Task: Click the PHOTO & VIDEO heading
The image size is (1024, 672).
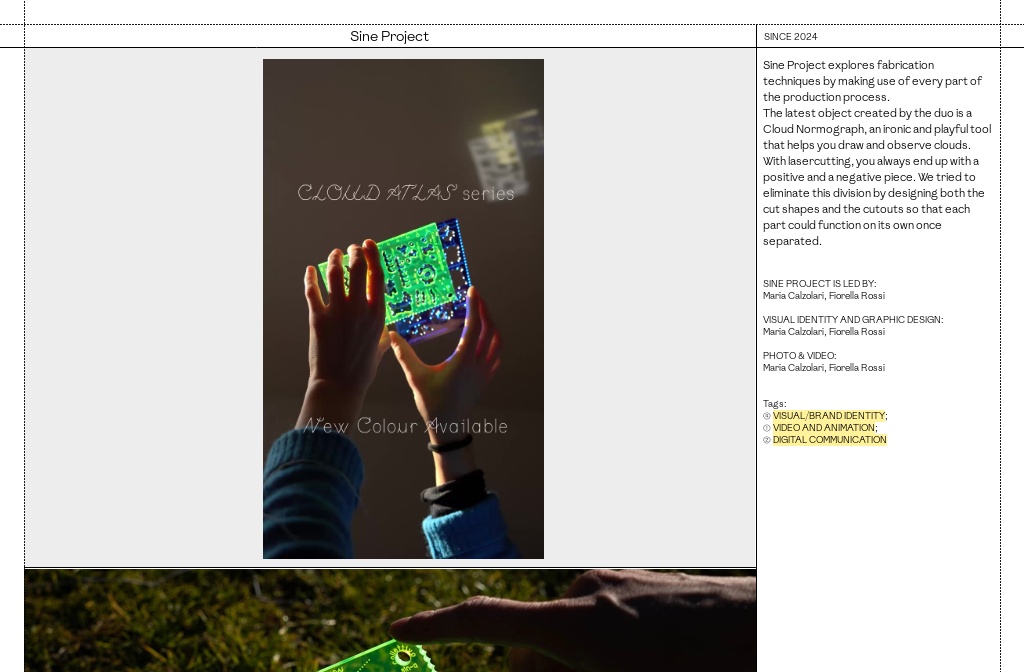Action: click(x=799, y=355)
